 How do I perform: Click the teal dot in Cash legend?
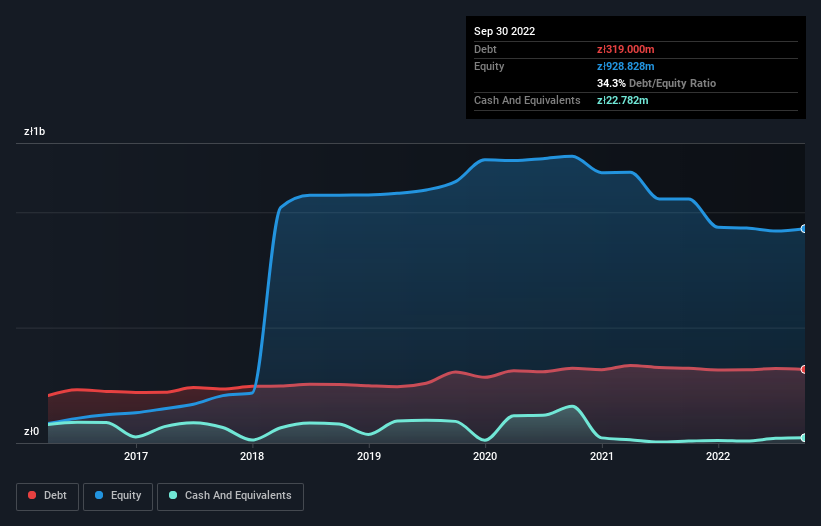[173, 495]
